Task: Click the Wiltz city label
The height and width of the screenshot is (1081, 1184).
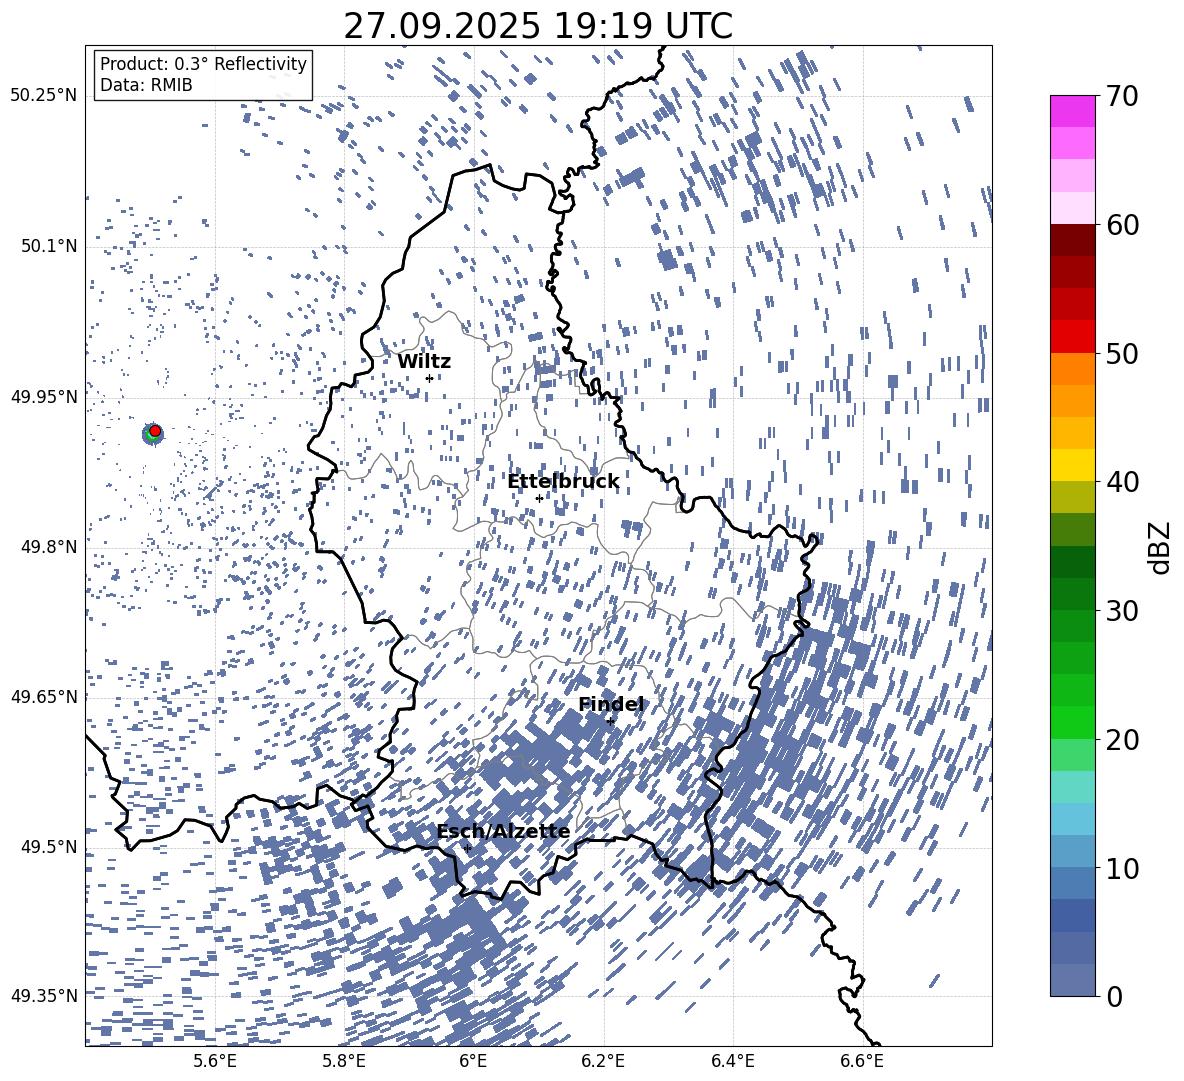Action: 424,361
